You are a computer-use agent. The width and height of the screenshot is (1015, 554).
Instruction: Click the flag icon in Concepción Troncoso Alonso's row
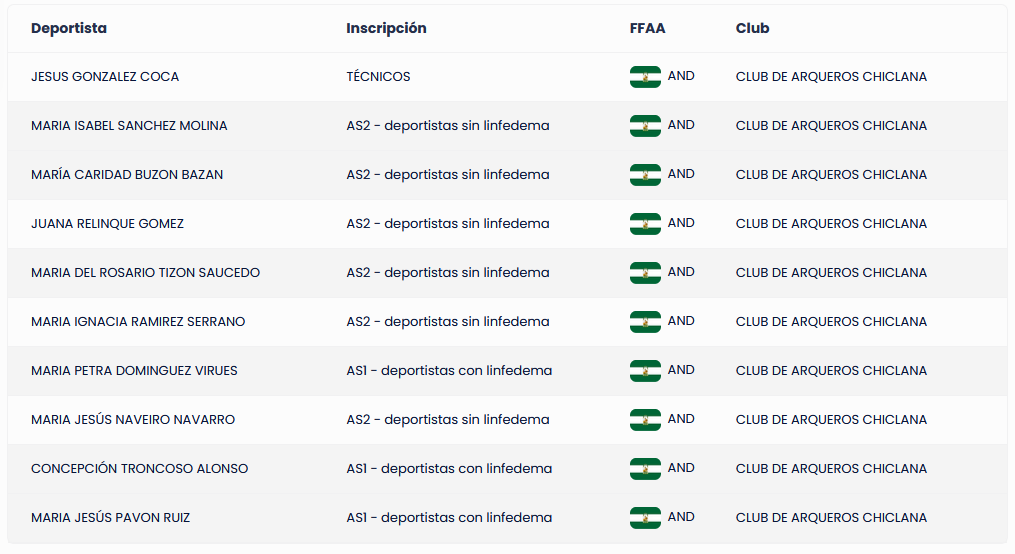pos(645,469)
